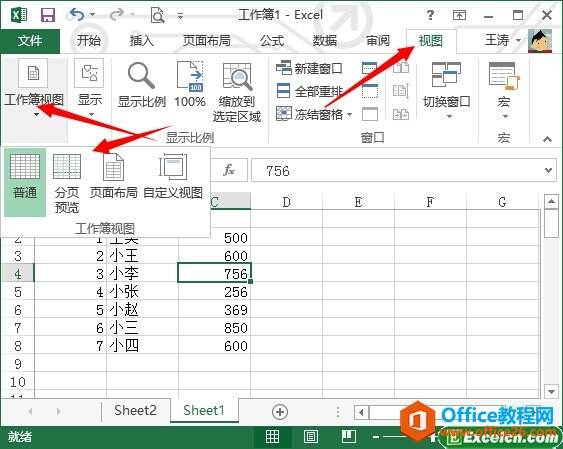Select 普通 normal view
The width and height of the screenshot is (563, 449).
(25, 182)
